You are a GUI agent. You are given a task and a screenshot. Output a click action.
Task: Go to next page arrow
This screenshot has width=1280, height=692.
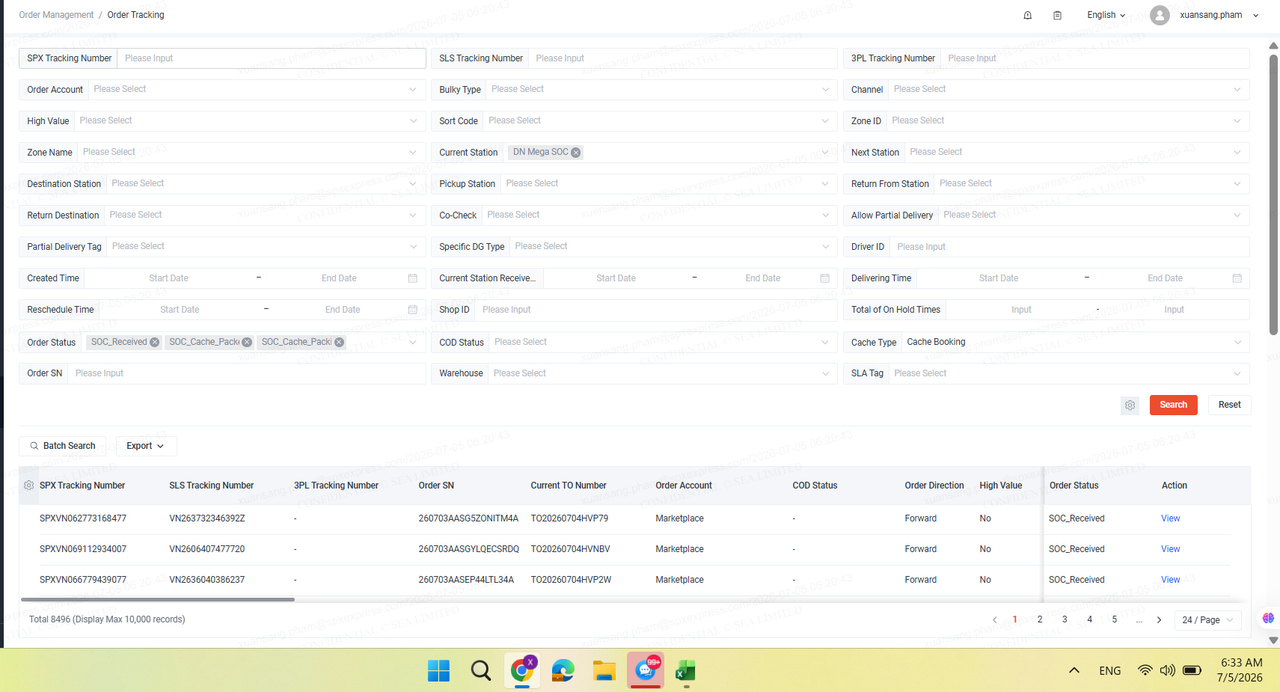[1159, 620]
